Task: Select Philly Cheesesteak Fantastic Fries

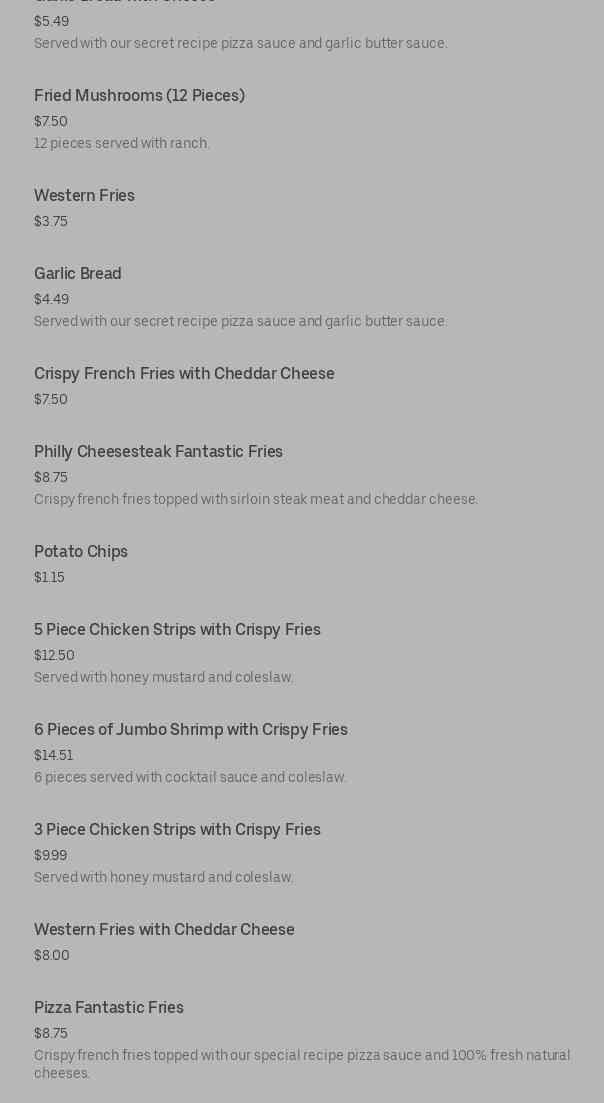Action: tap(158, 452)
